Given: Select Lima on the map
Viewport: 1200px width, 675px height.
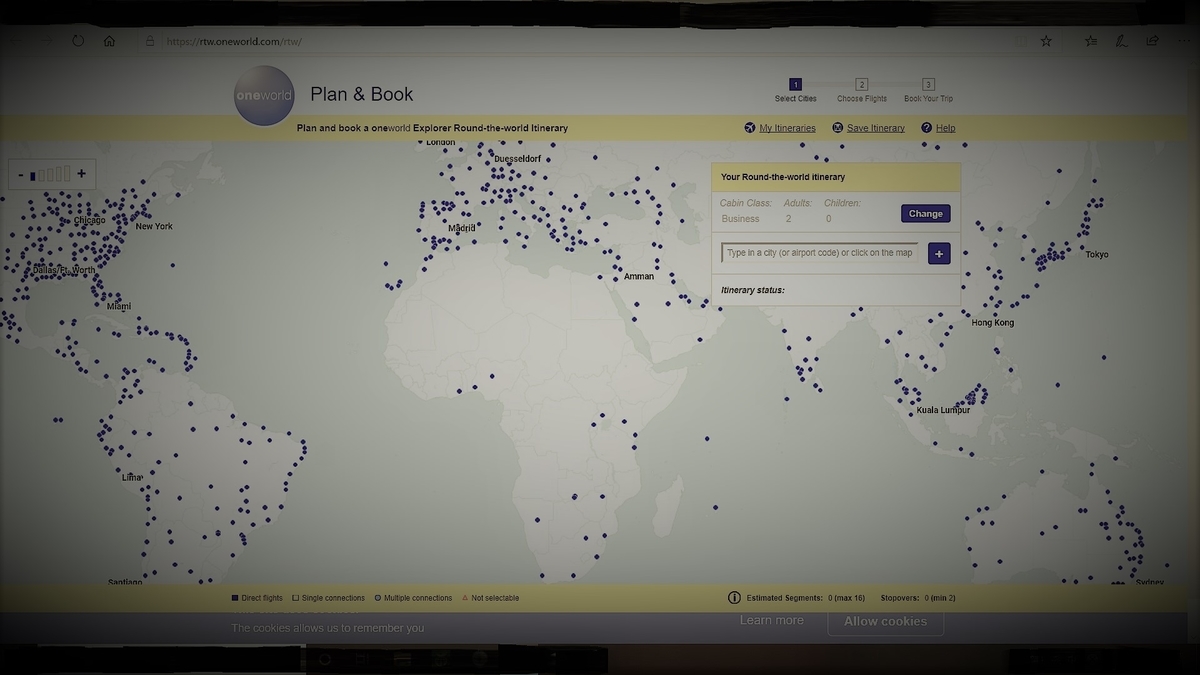Looking at the screenshot, I should point(132,477).
